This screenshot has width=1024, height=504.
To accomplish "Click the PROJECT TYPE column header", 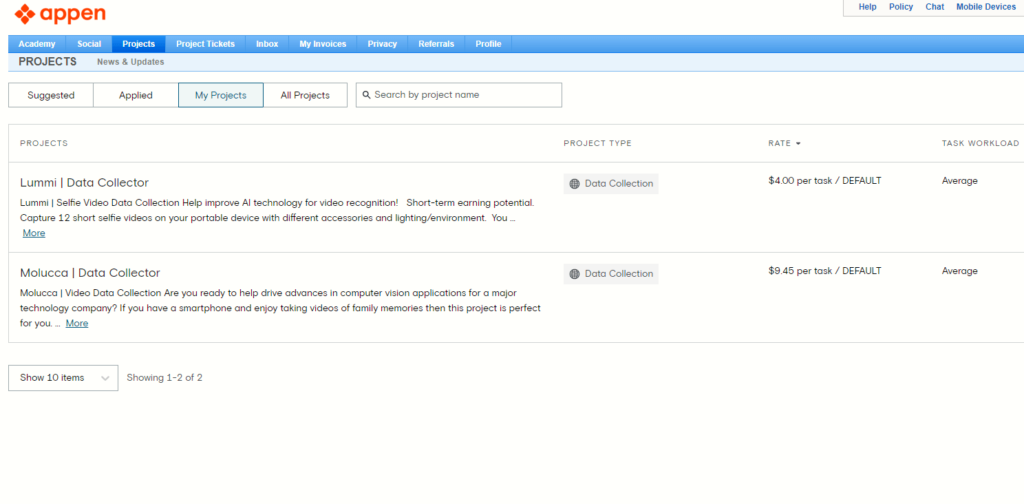I will 598,144.
